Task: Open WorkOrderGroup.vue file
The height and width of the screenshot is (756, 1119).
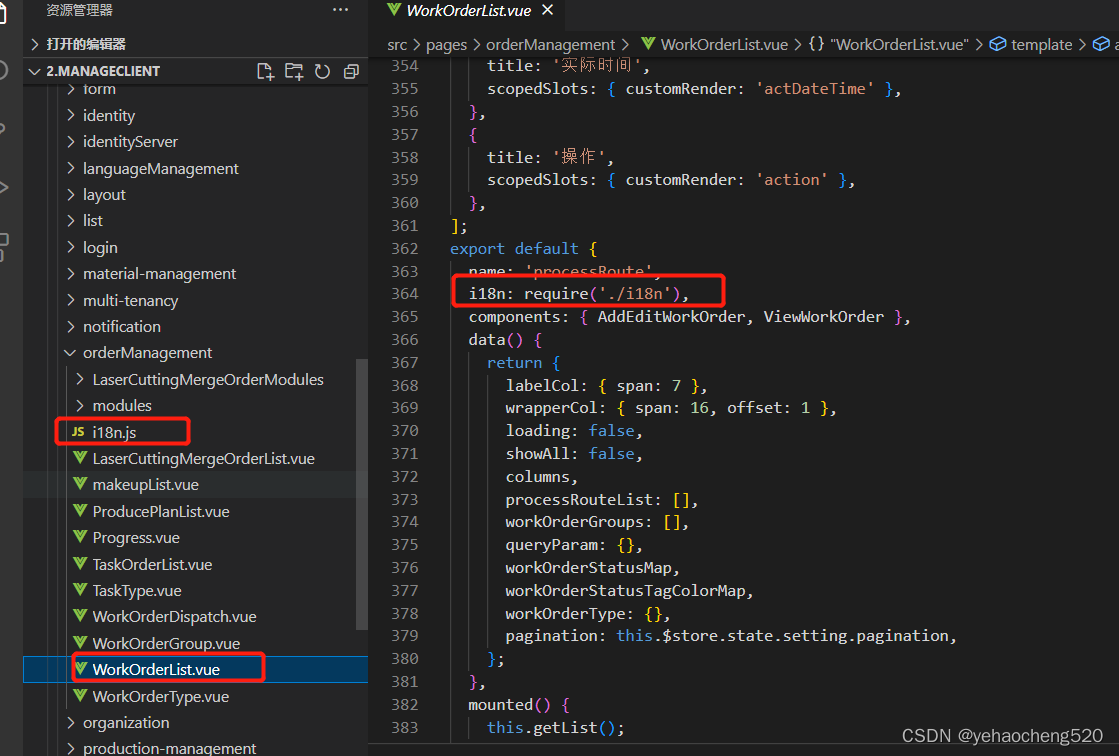Action: pos(166,643)
